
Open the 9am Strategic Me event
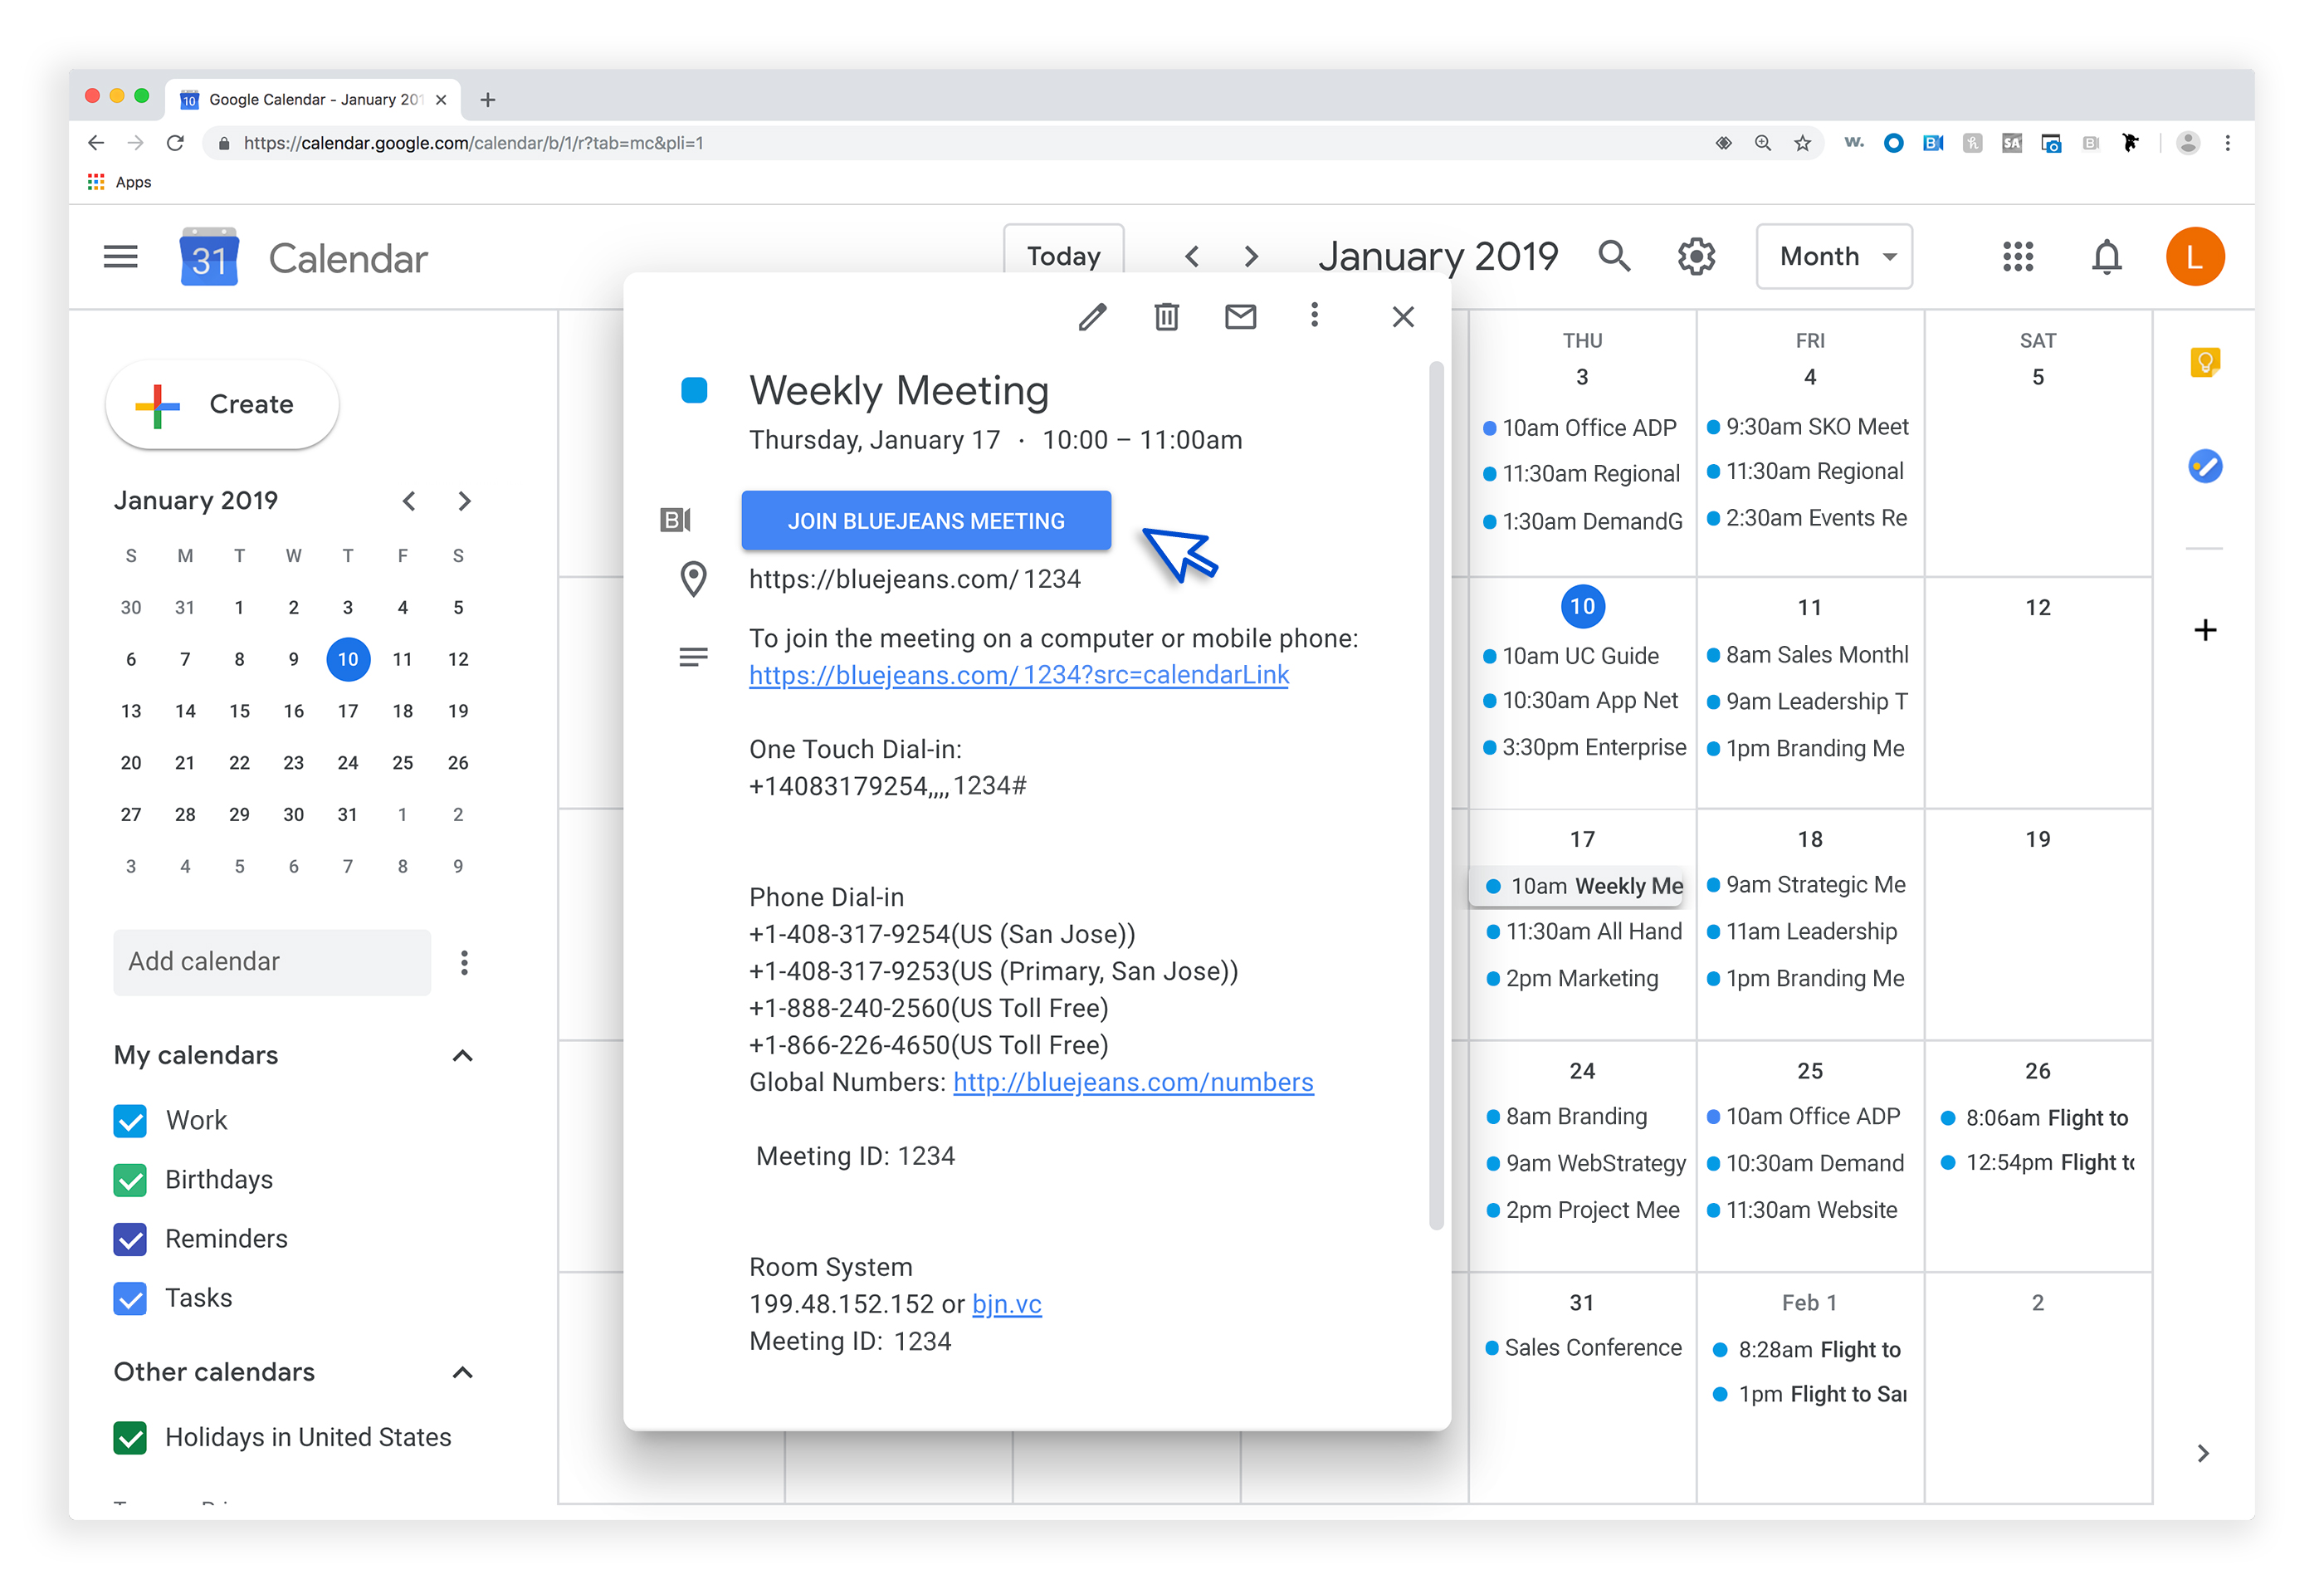[1806, 885]
